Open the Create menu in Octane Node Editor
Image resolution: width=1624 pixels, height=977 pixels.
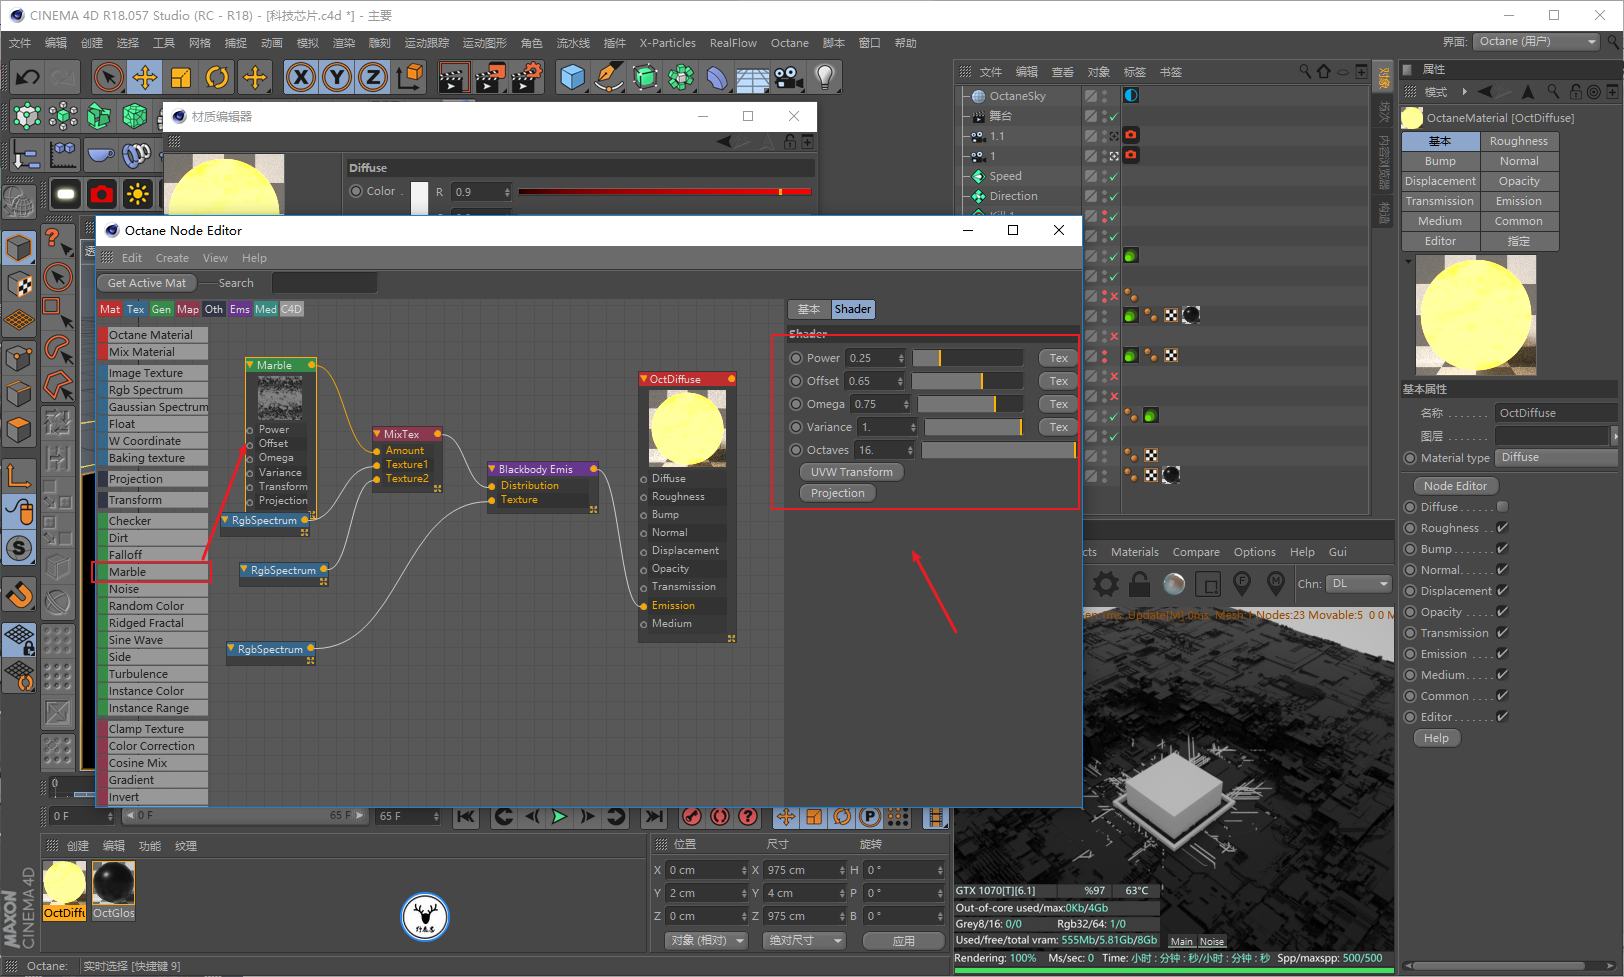172,258
